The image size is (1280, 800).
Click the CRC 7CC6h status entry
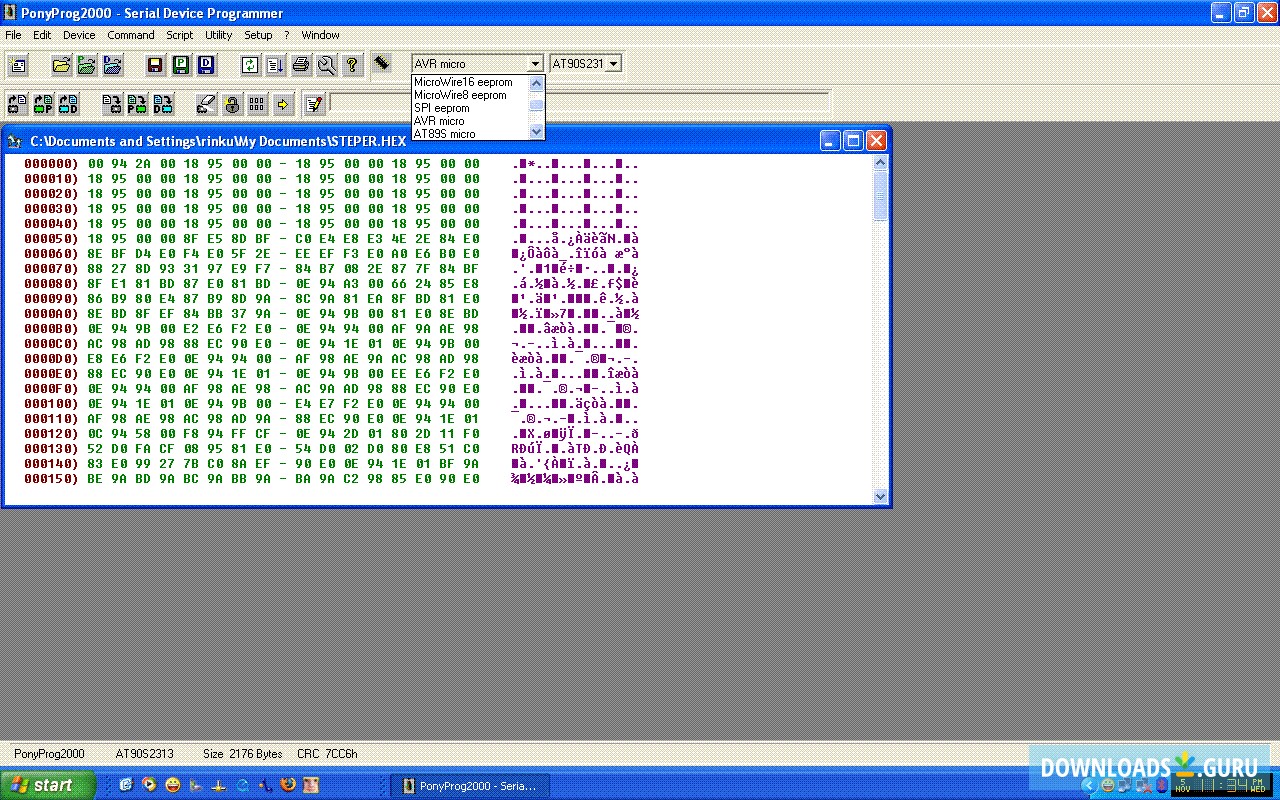pos(327,754)
